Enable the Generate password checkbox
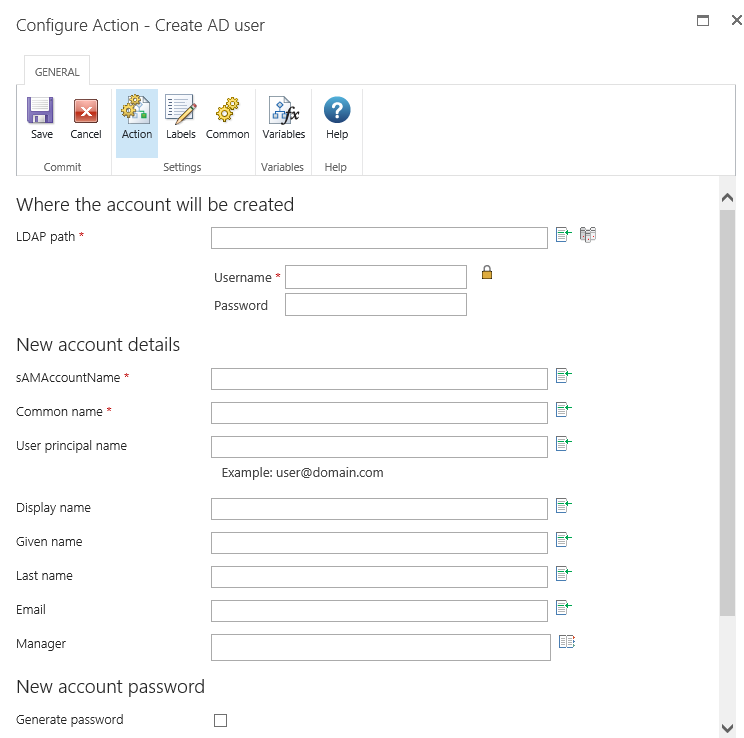 [x=221, y=720]
